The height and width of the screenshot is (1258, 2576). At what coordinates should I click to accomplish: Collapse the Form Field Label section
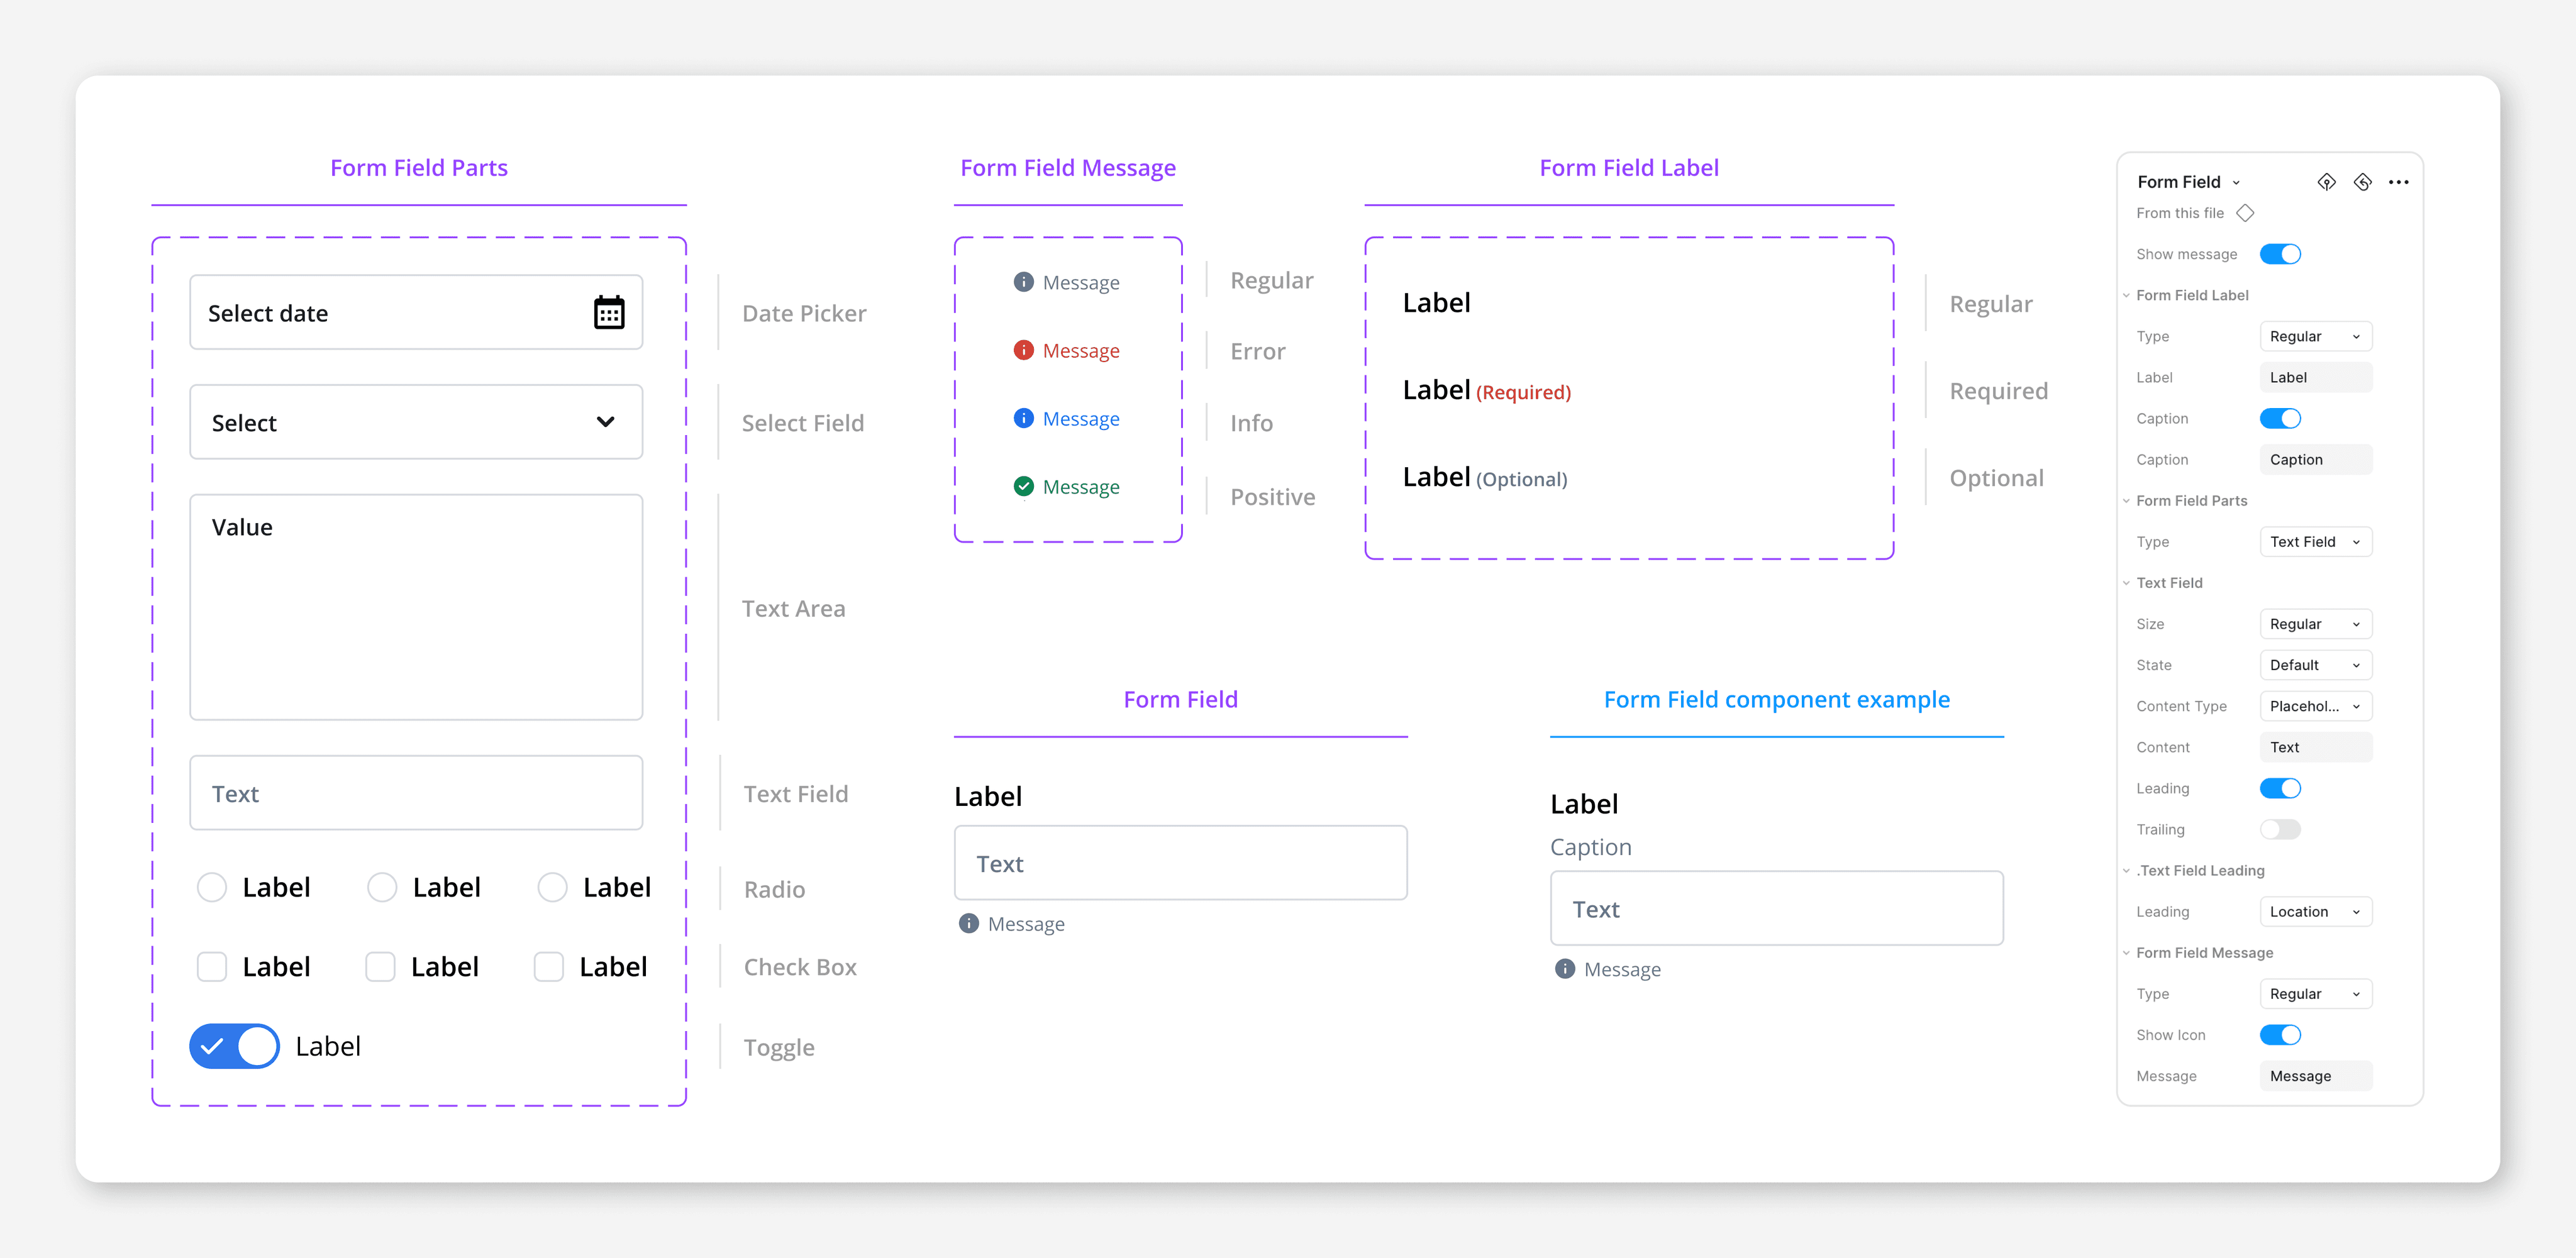pos(2127,295)
